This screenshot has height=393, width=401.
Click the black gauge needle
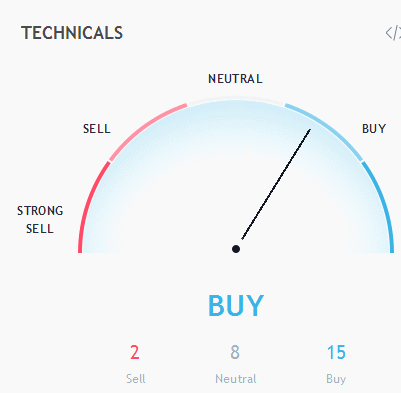[x=276, y=184]
